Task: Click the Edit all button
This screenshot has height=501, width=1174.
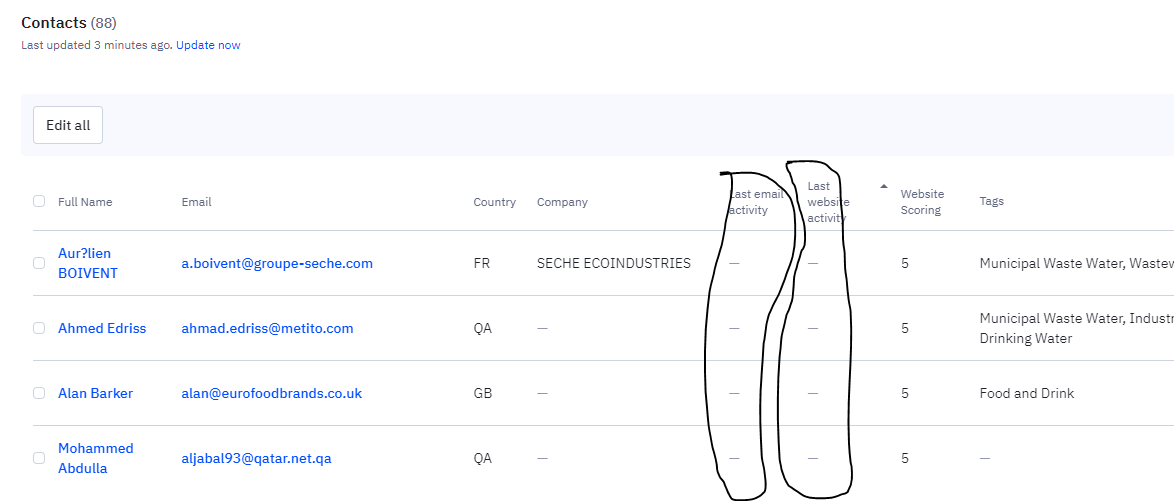Action: coord(68,125)
